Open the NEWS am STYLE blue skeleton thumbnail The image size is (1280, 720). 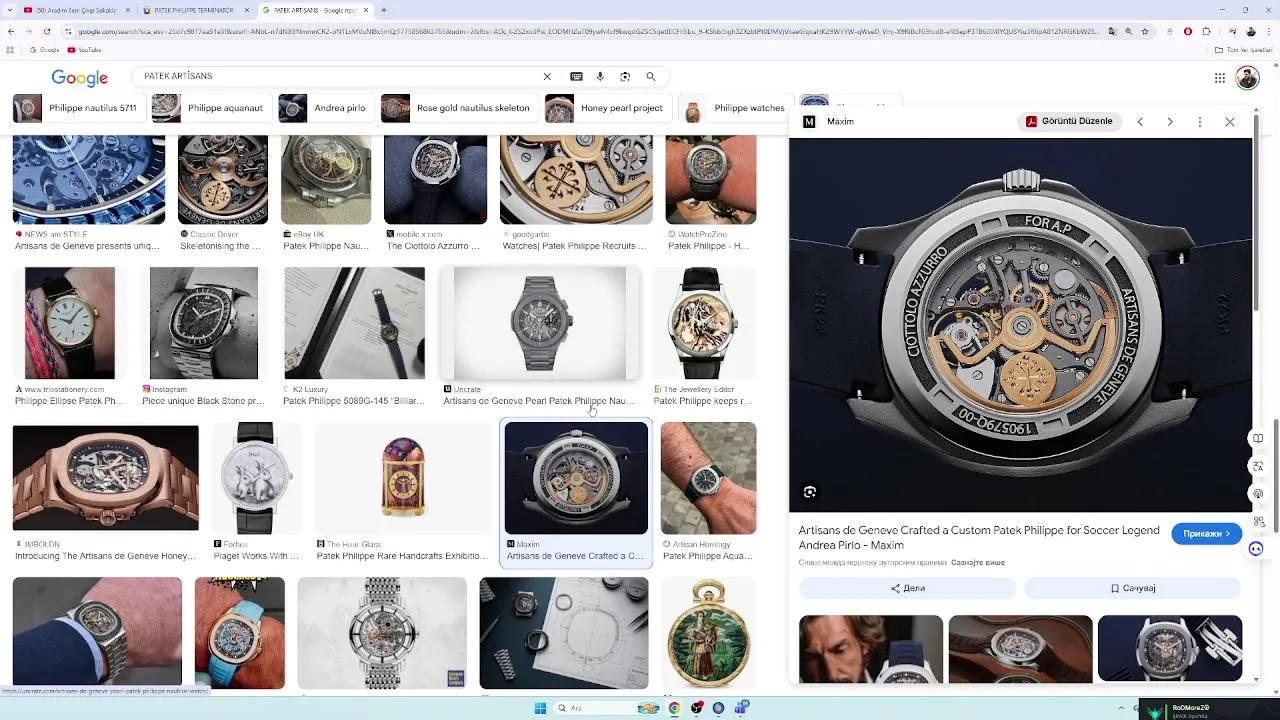pos(88,180)
